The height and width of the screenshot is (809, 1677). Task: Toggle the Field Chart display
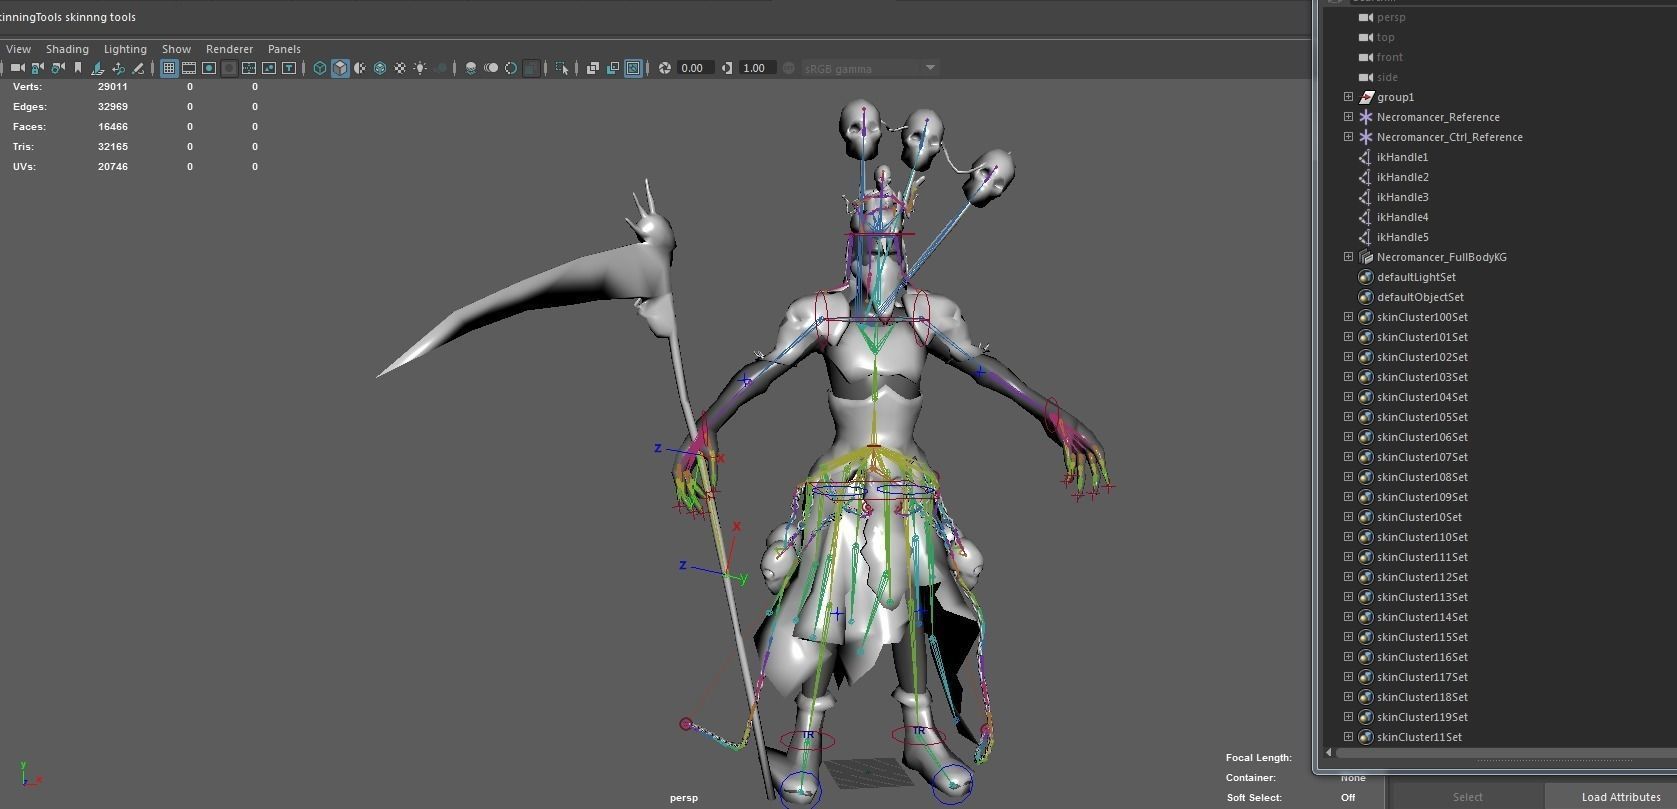coord(249,68)
